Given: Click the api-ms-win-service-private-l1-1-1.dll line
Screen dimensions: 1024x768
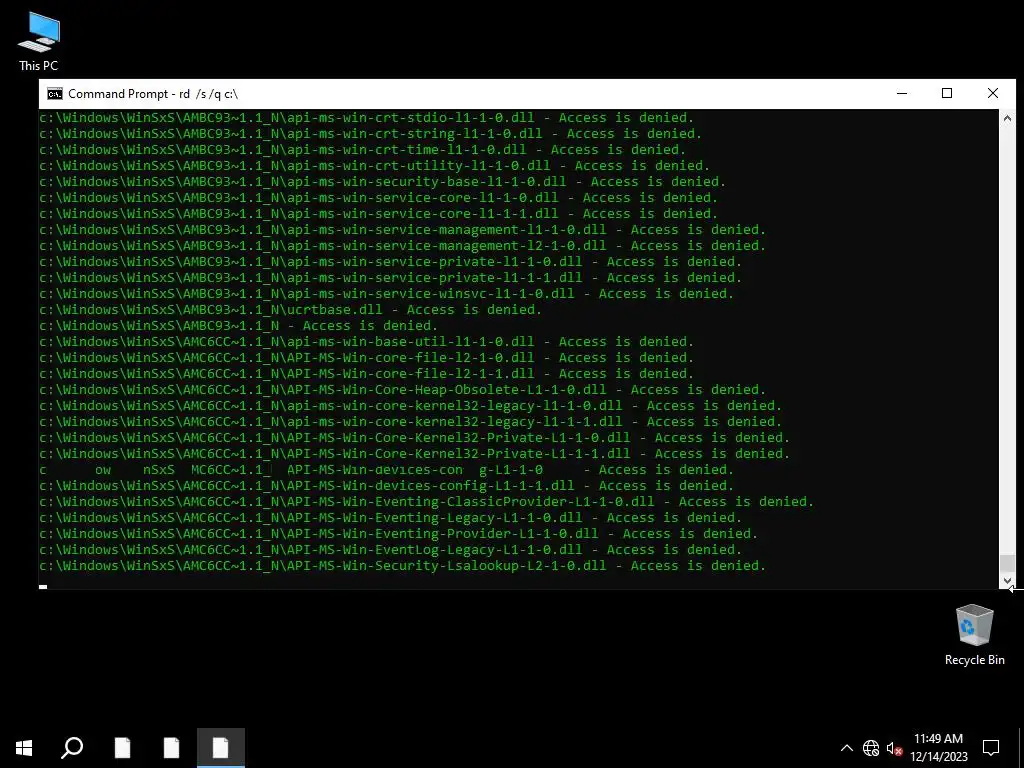Looking at the screenshot, I should [x=391, y=278].
